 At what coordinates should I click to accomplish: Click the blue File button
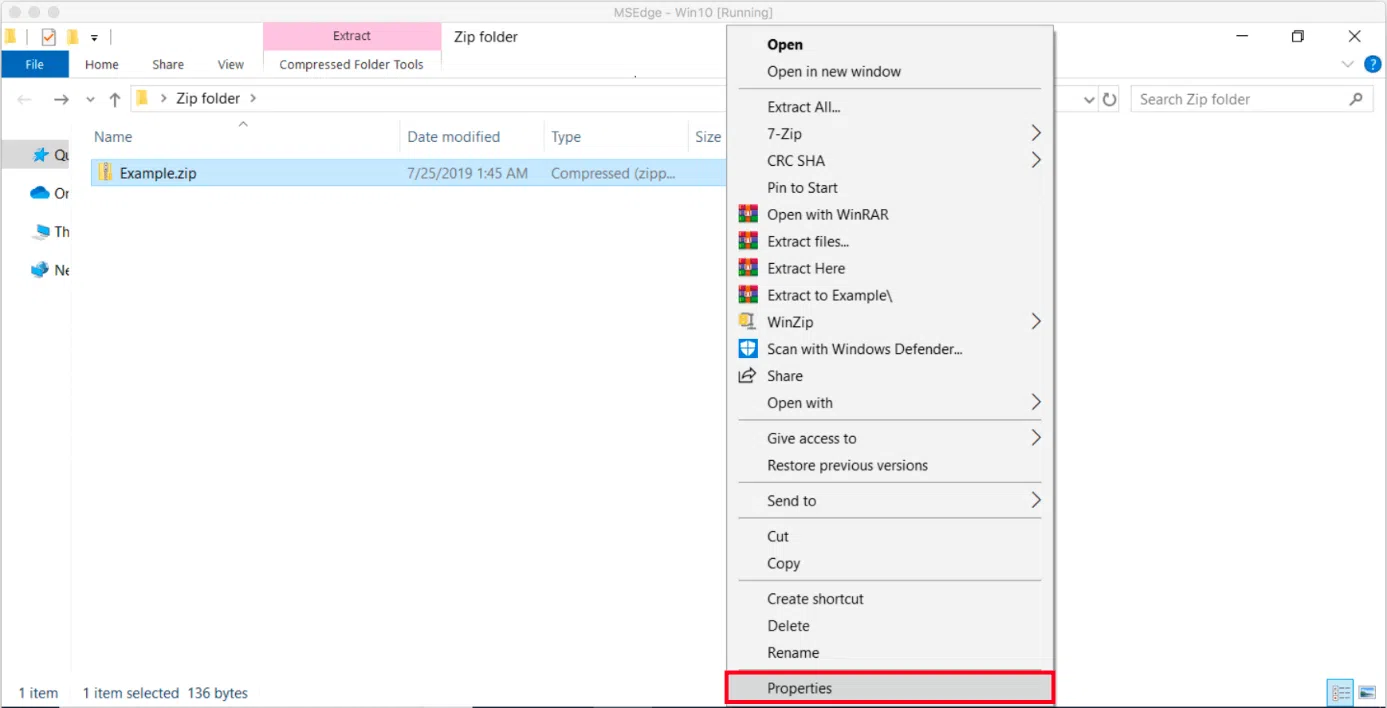tap(34, 64)
